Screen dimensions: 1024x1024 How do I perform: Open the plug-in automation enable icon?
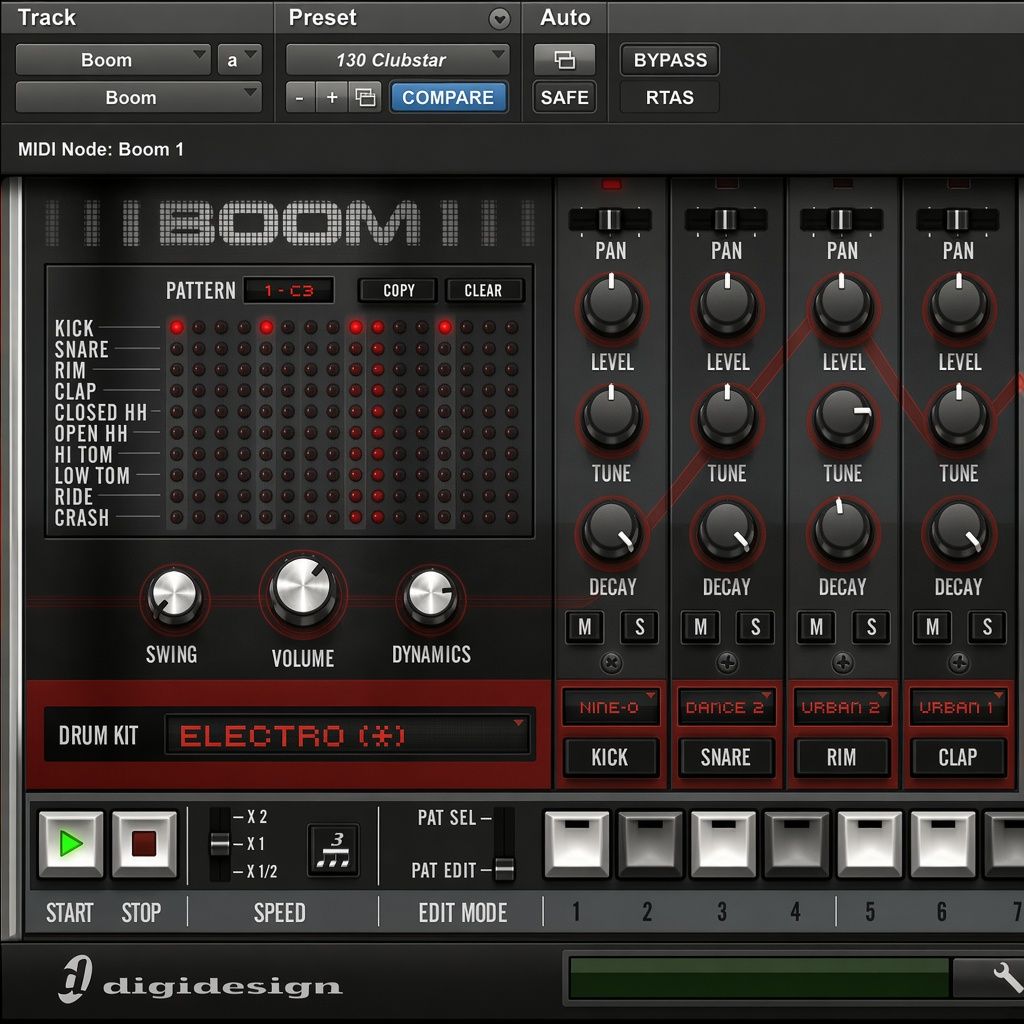point(564,60)
